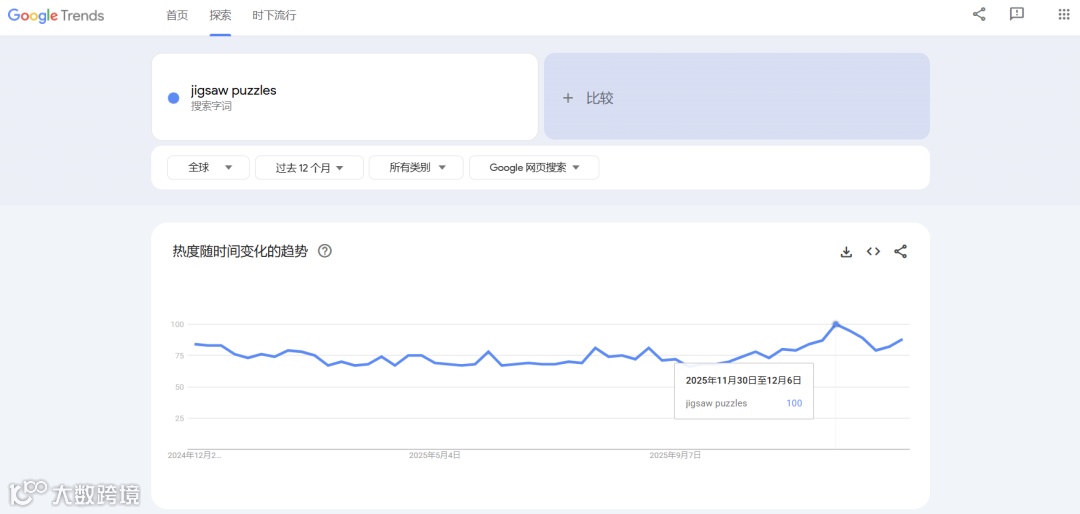Click the help icon beside 热度随时间变化的趋势
Screen dimensions: 1080x514
[325, 251]
